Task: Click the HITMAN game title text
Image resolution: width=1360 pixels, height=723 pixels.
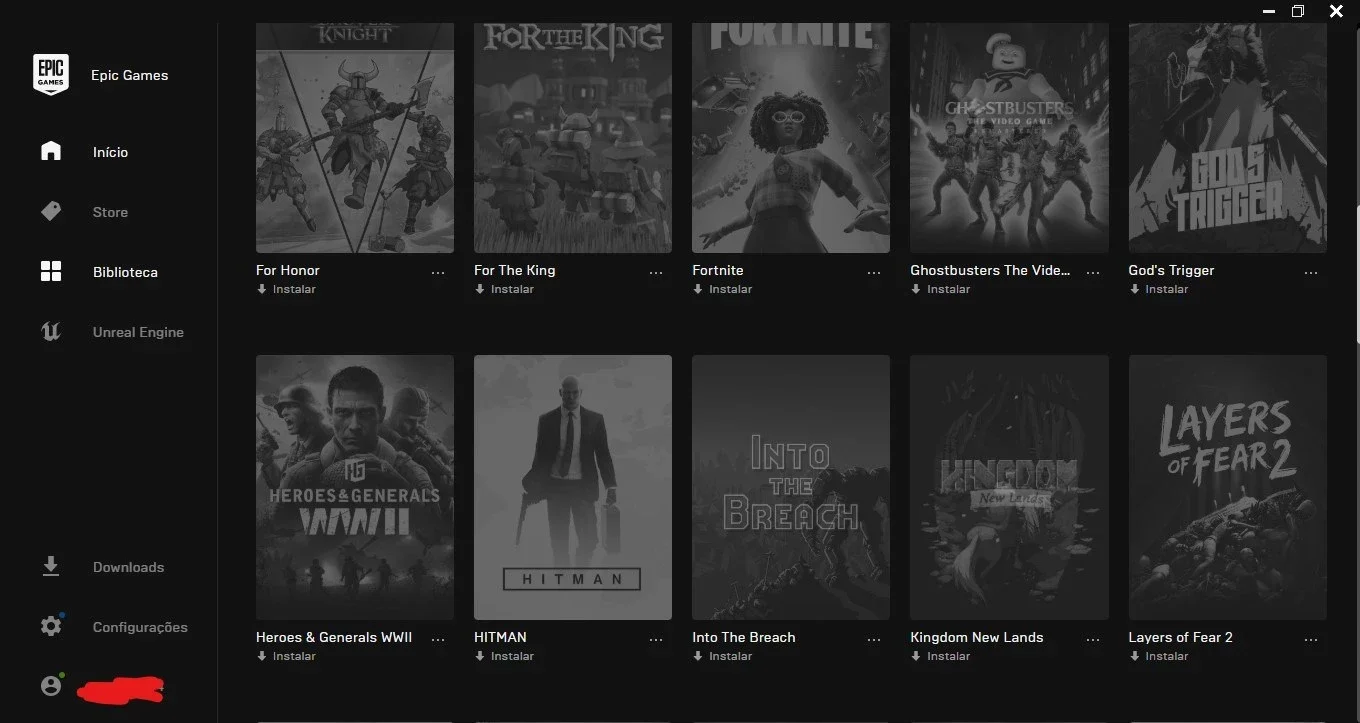Action: click(x=500, y=637)
